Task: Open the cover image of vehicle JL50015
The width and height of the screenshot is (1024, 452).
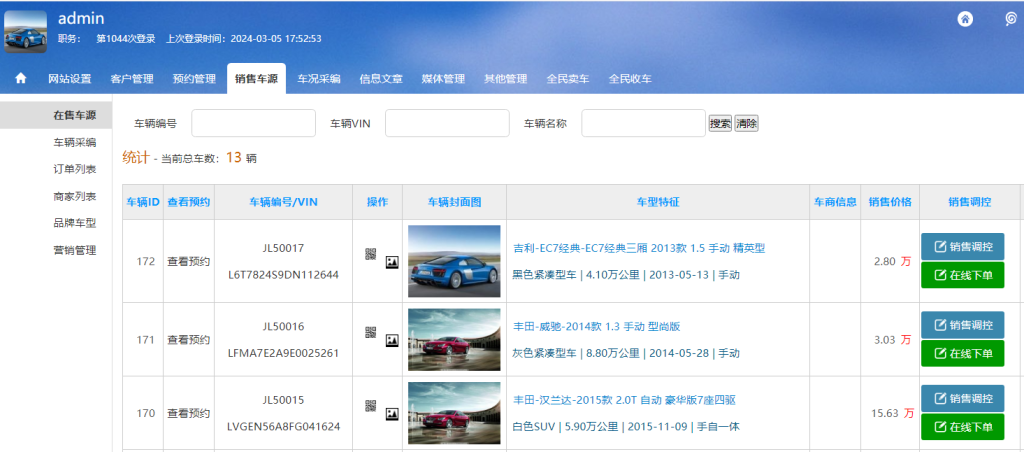Action: [x=455, y=413]
